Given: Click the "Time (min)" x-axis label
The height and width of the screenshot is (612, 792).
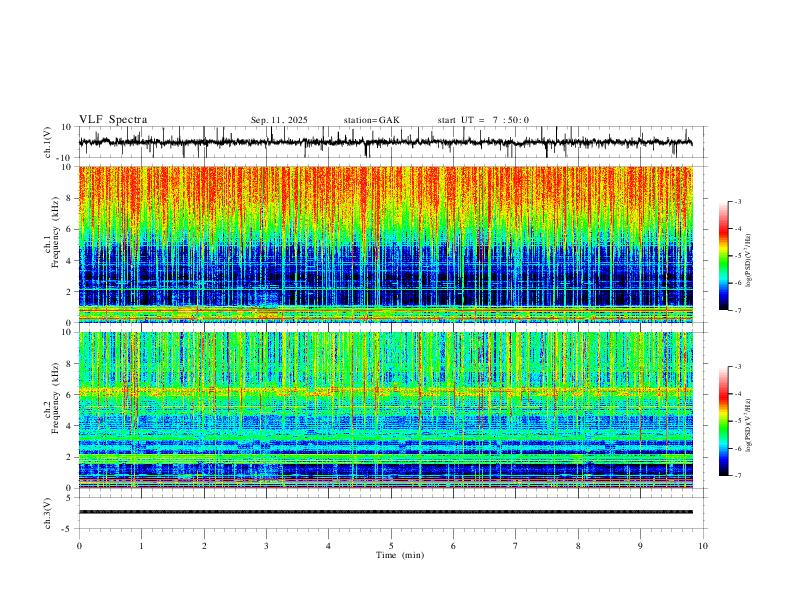Looking at the screenshot, I should pyautogui.click(x=400, y=555).
